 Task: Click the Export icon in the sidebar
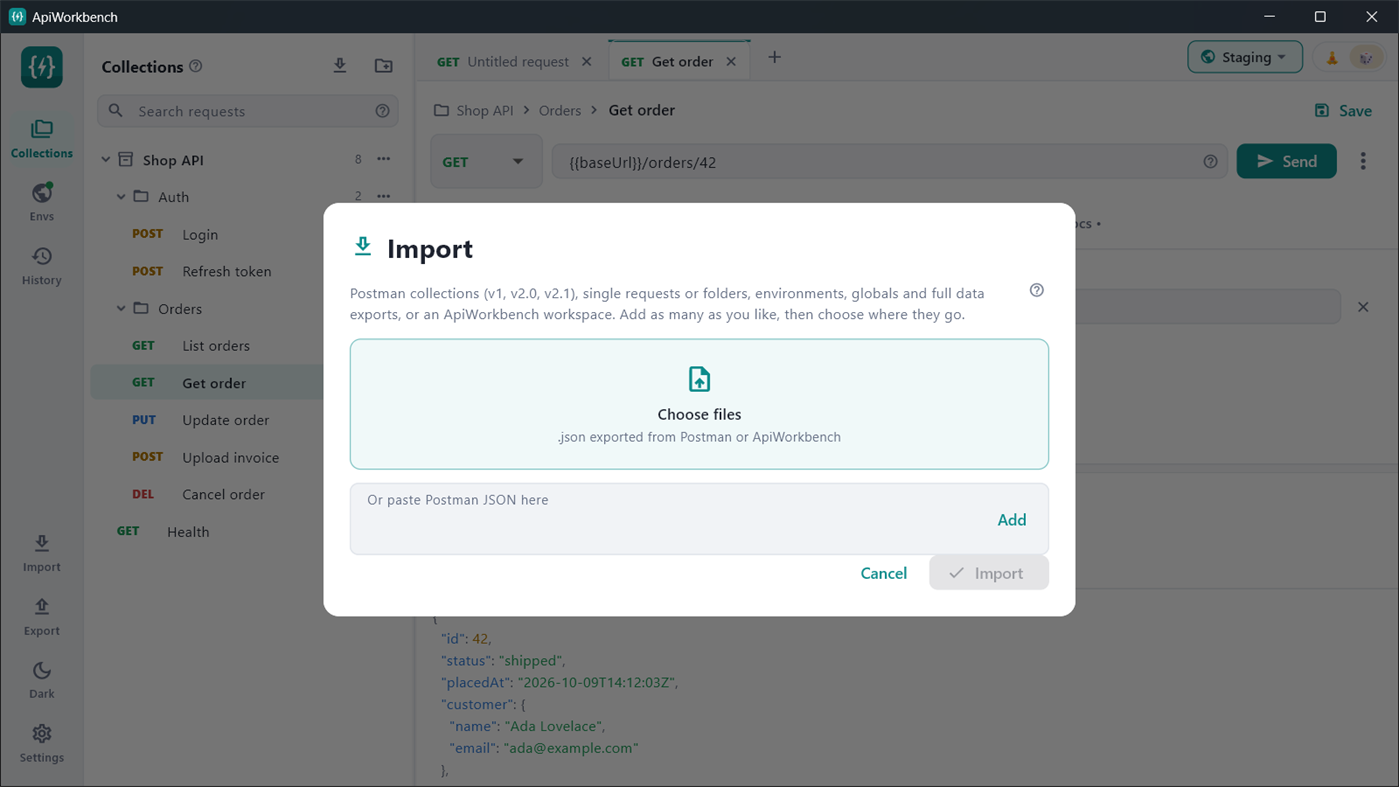click(x=41, y=617)
